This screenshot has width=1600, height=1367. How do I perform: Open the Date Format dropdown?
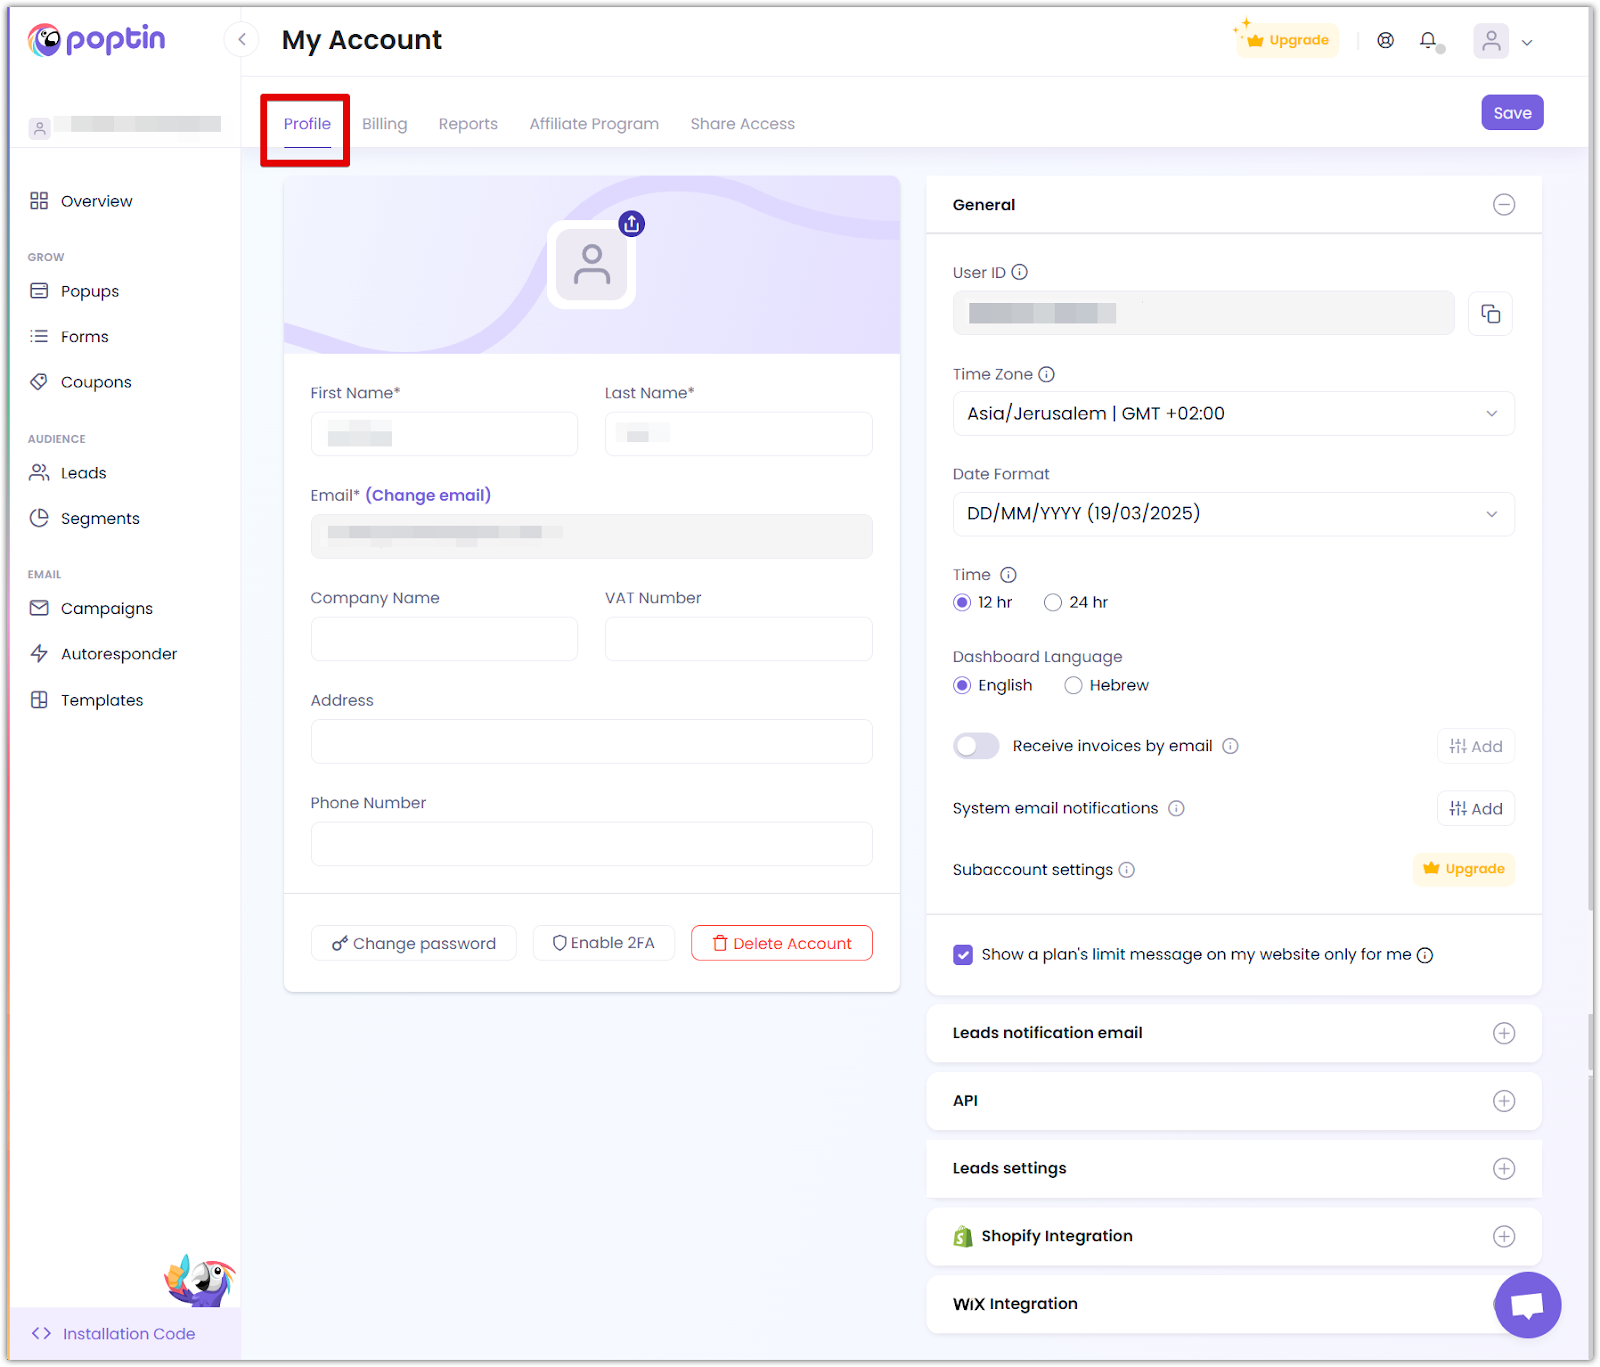(1232, 514)
